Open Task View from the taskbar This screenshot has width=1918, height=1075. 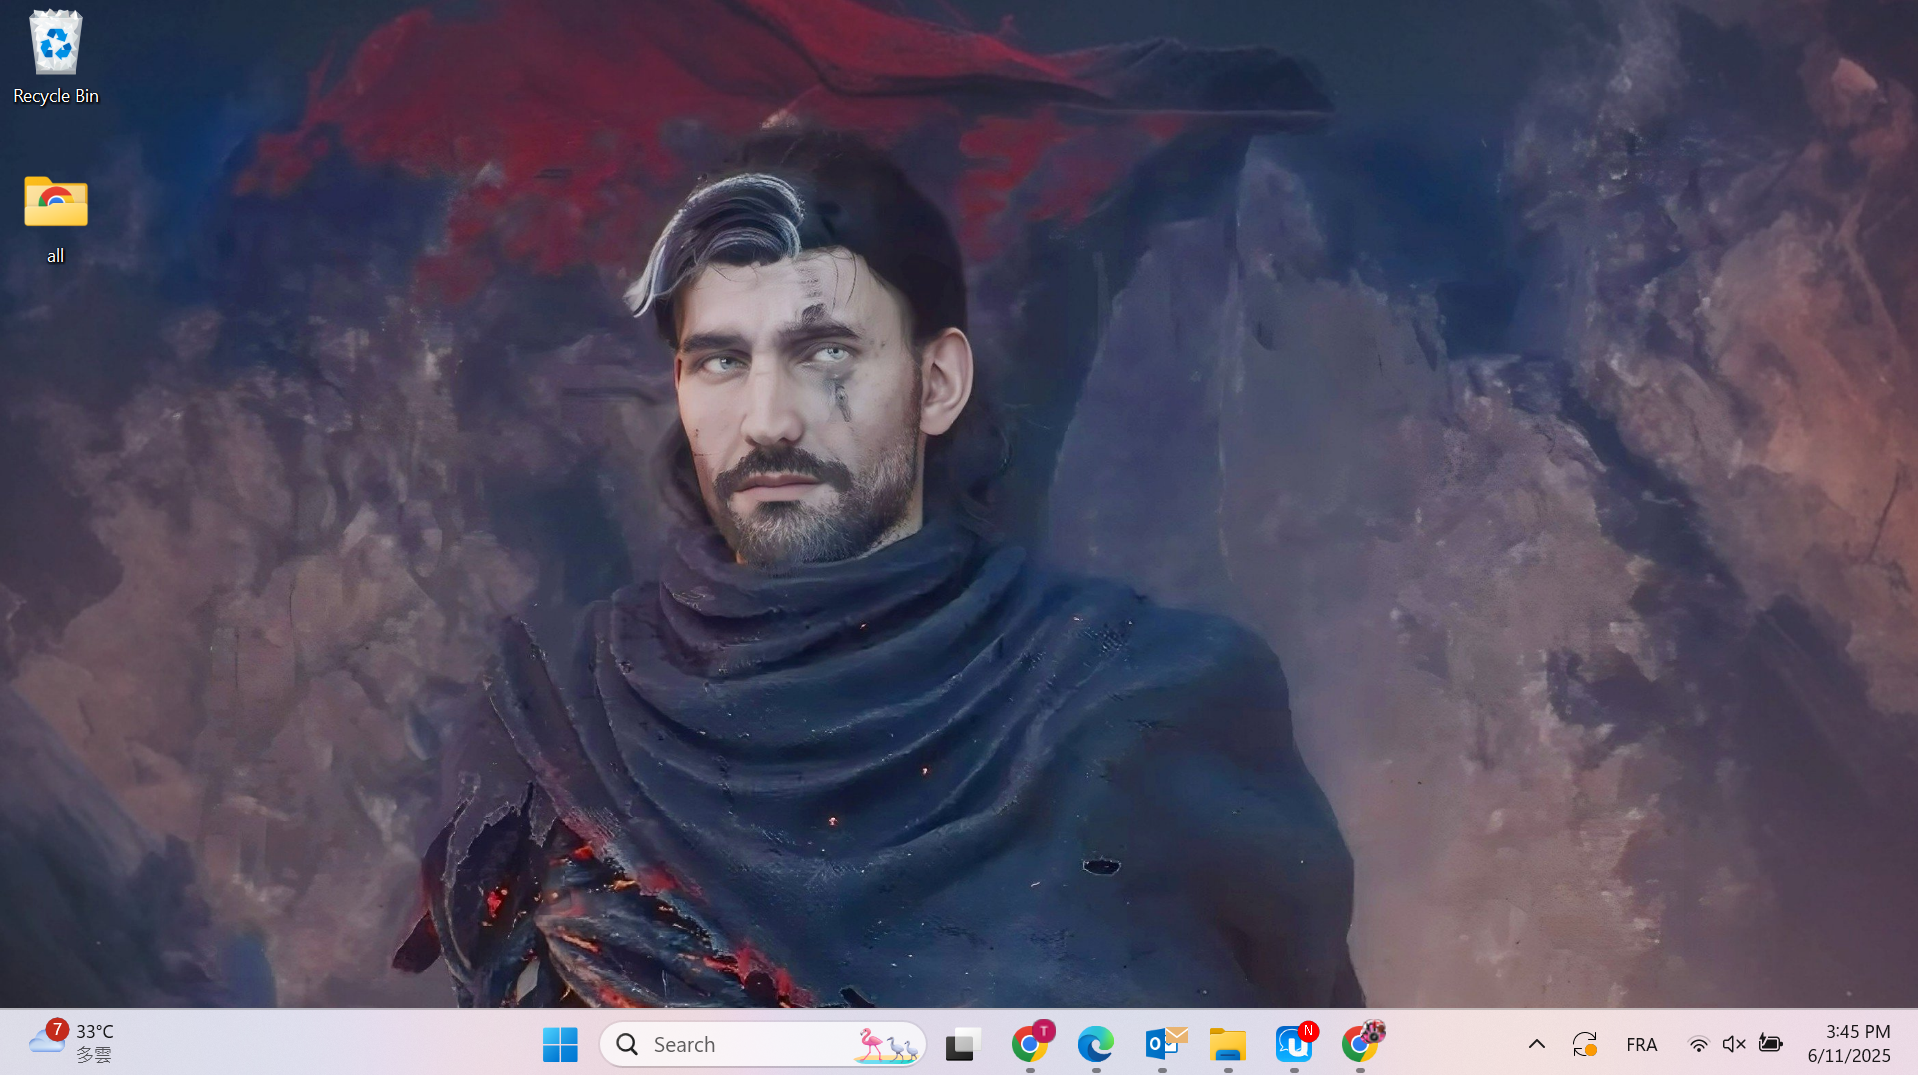pos(963,1044)
